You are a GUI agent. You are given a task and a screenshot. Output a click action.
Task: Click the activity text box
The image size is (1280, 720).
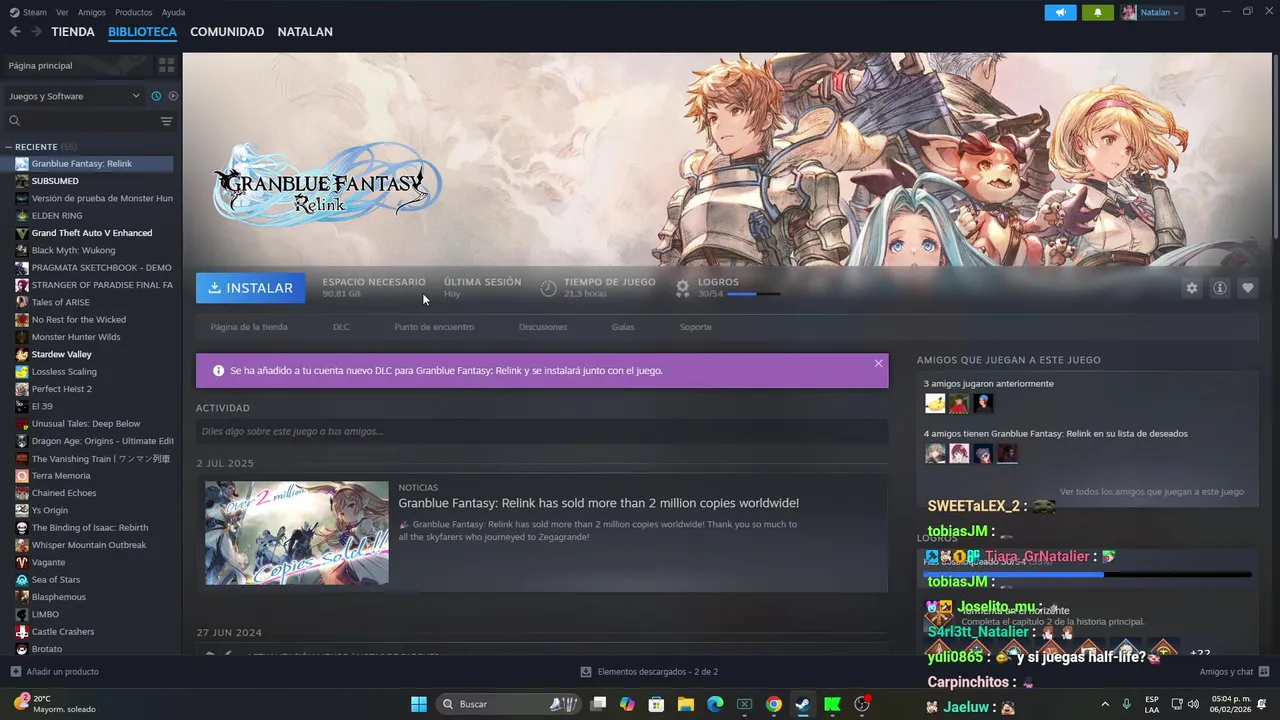(x=542, y=431)
